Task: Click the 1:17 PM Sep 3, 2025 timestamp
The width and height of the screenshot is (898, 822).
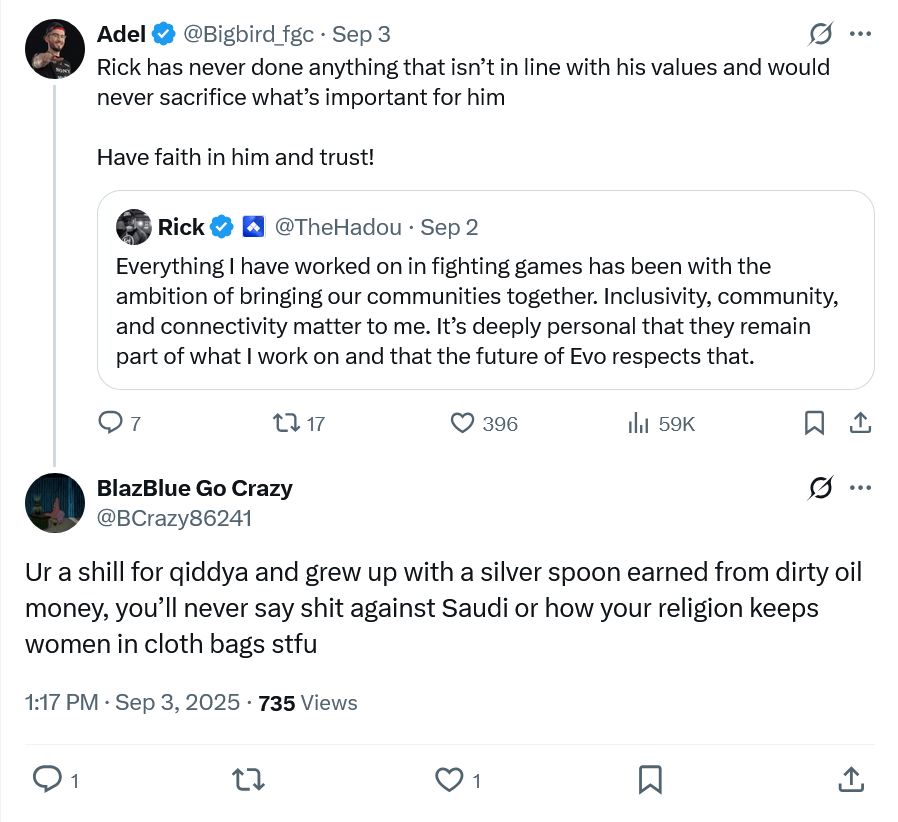Action: coord(132,703)
